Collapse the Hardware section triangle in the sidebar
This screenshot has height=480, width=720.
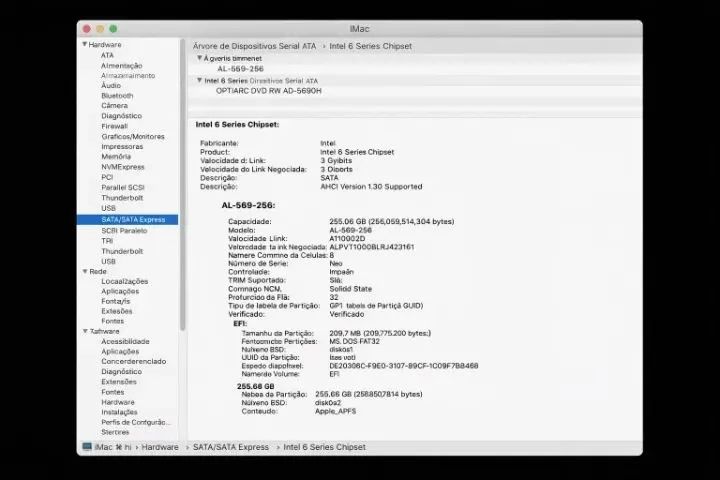click(x=84, y=44)
